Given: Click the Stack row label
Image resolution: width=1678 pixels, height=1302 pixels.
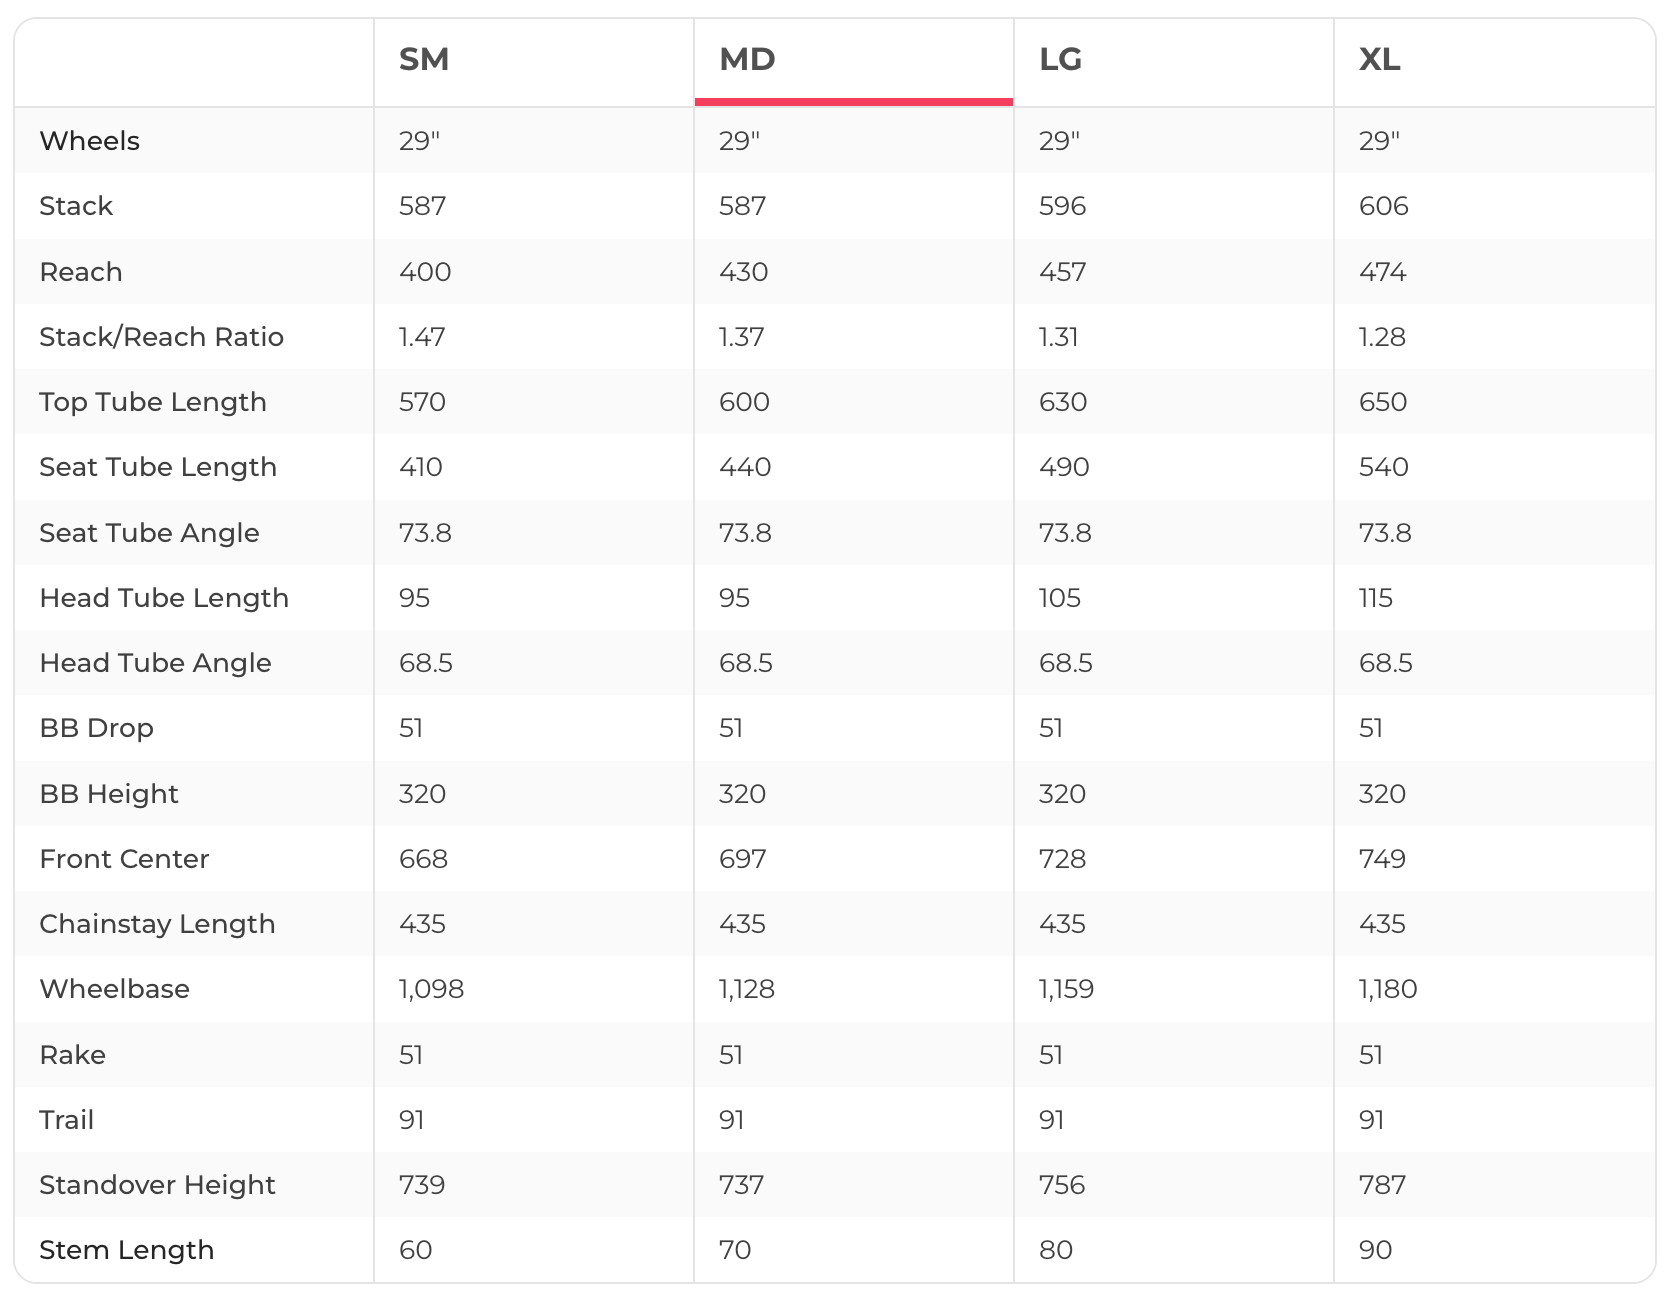Looking at the screenshot, I should (76, 206).
